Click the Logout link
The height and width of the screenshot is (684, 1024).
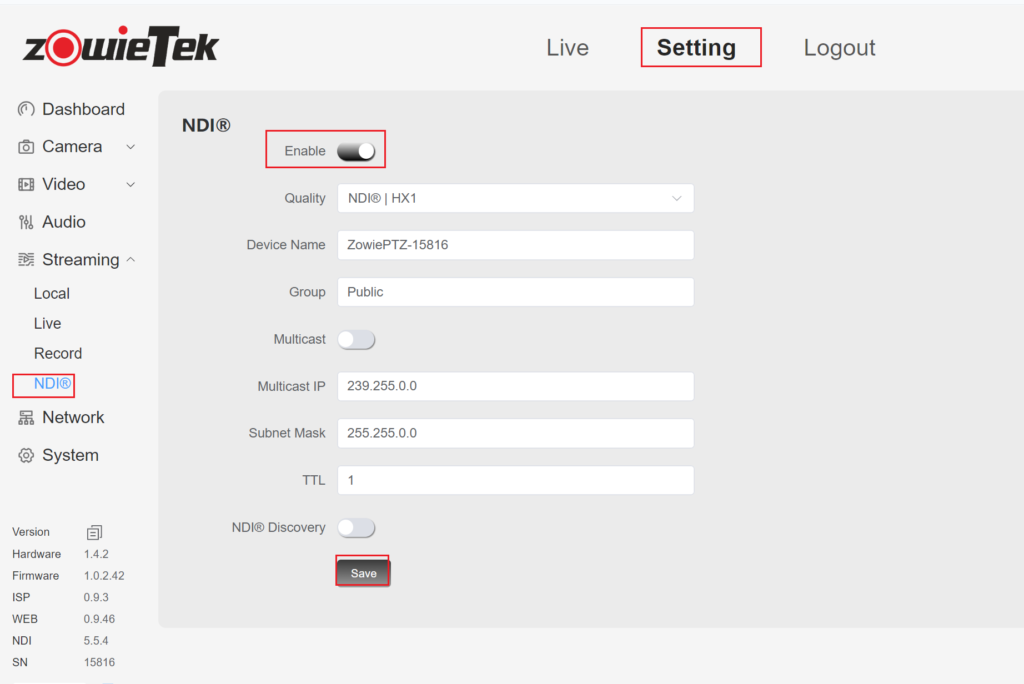click(x=839, y=48)
